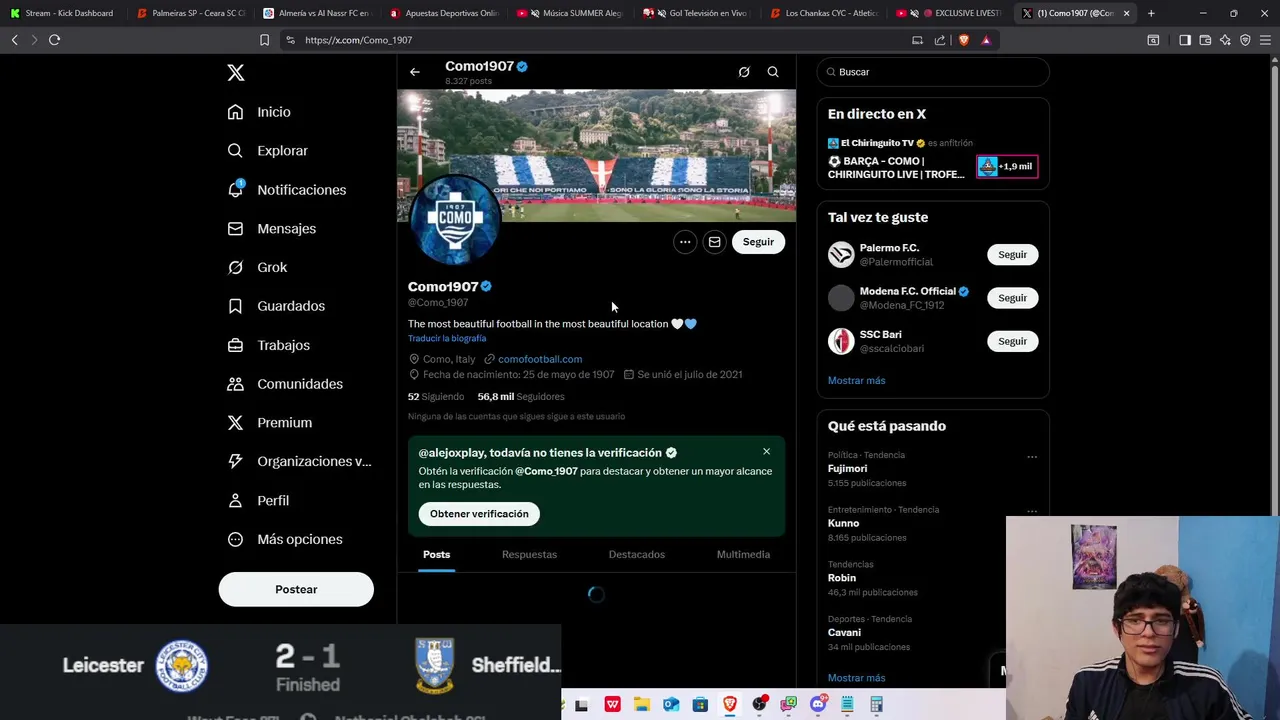Click Brave Shields lion icon
Image resolution: width=1280 pixels, height=720 pixels.
(963, 40)
